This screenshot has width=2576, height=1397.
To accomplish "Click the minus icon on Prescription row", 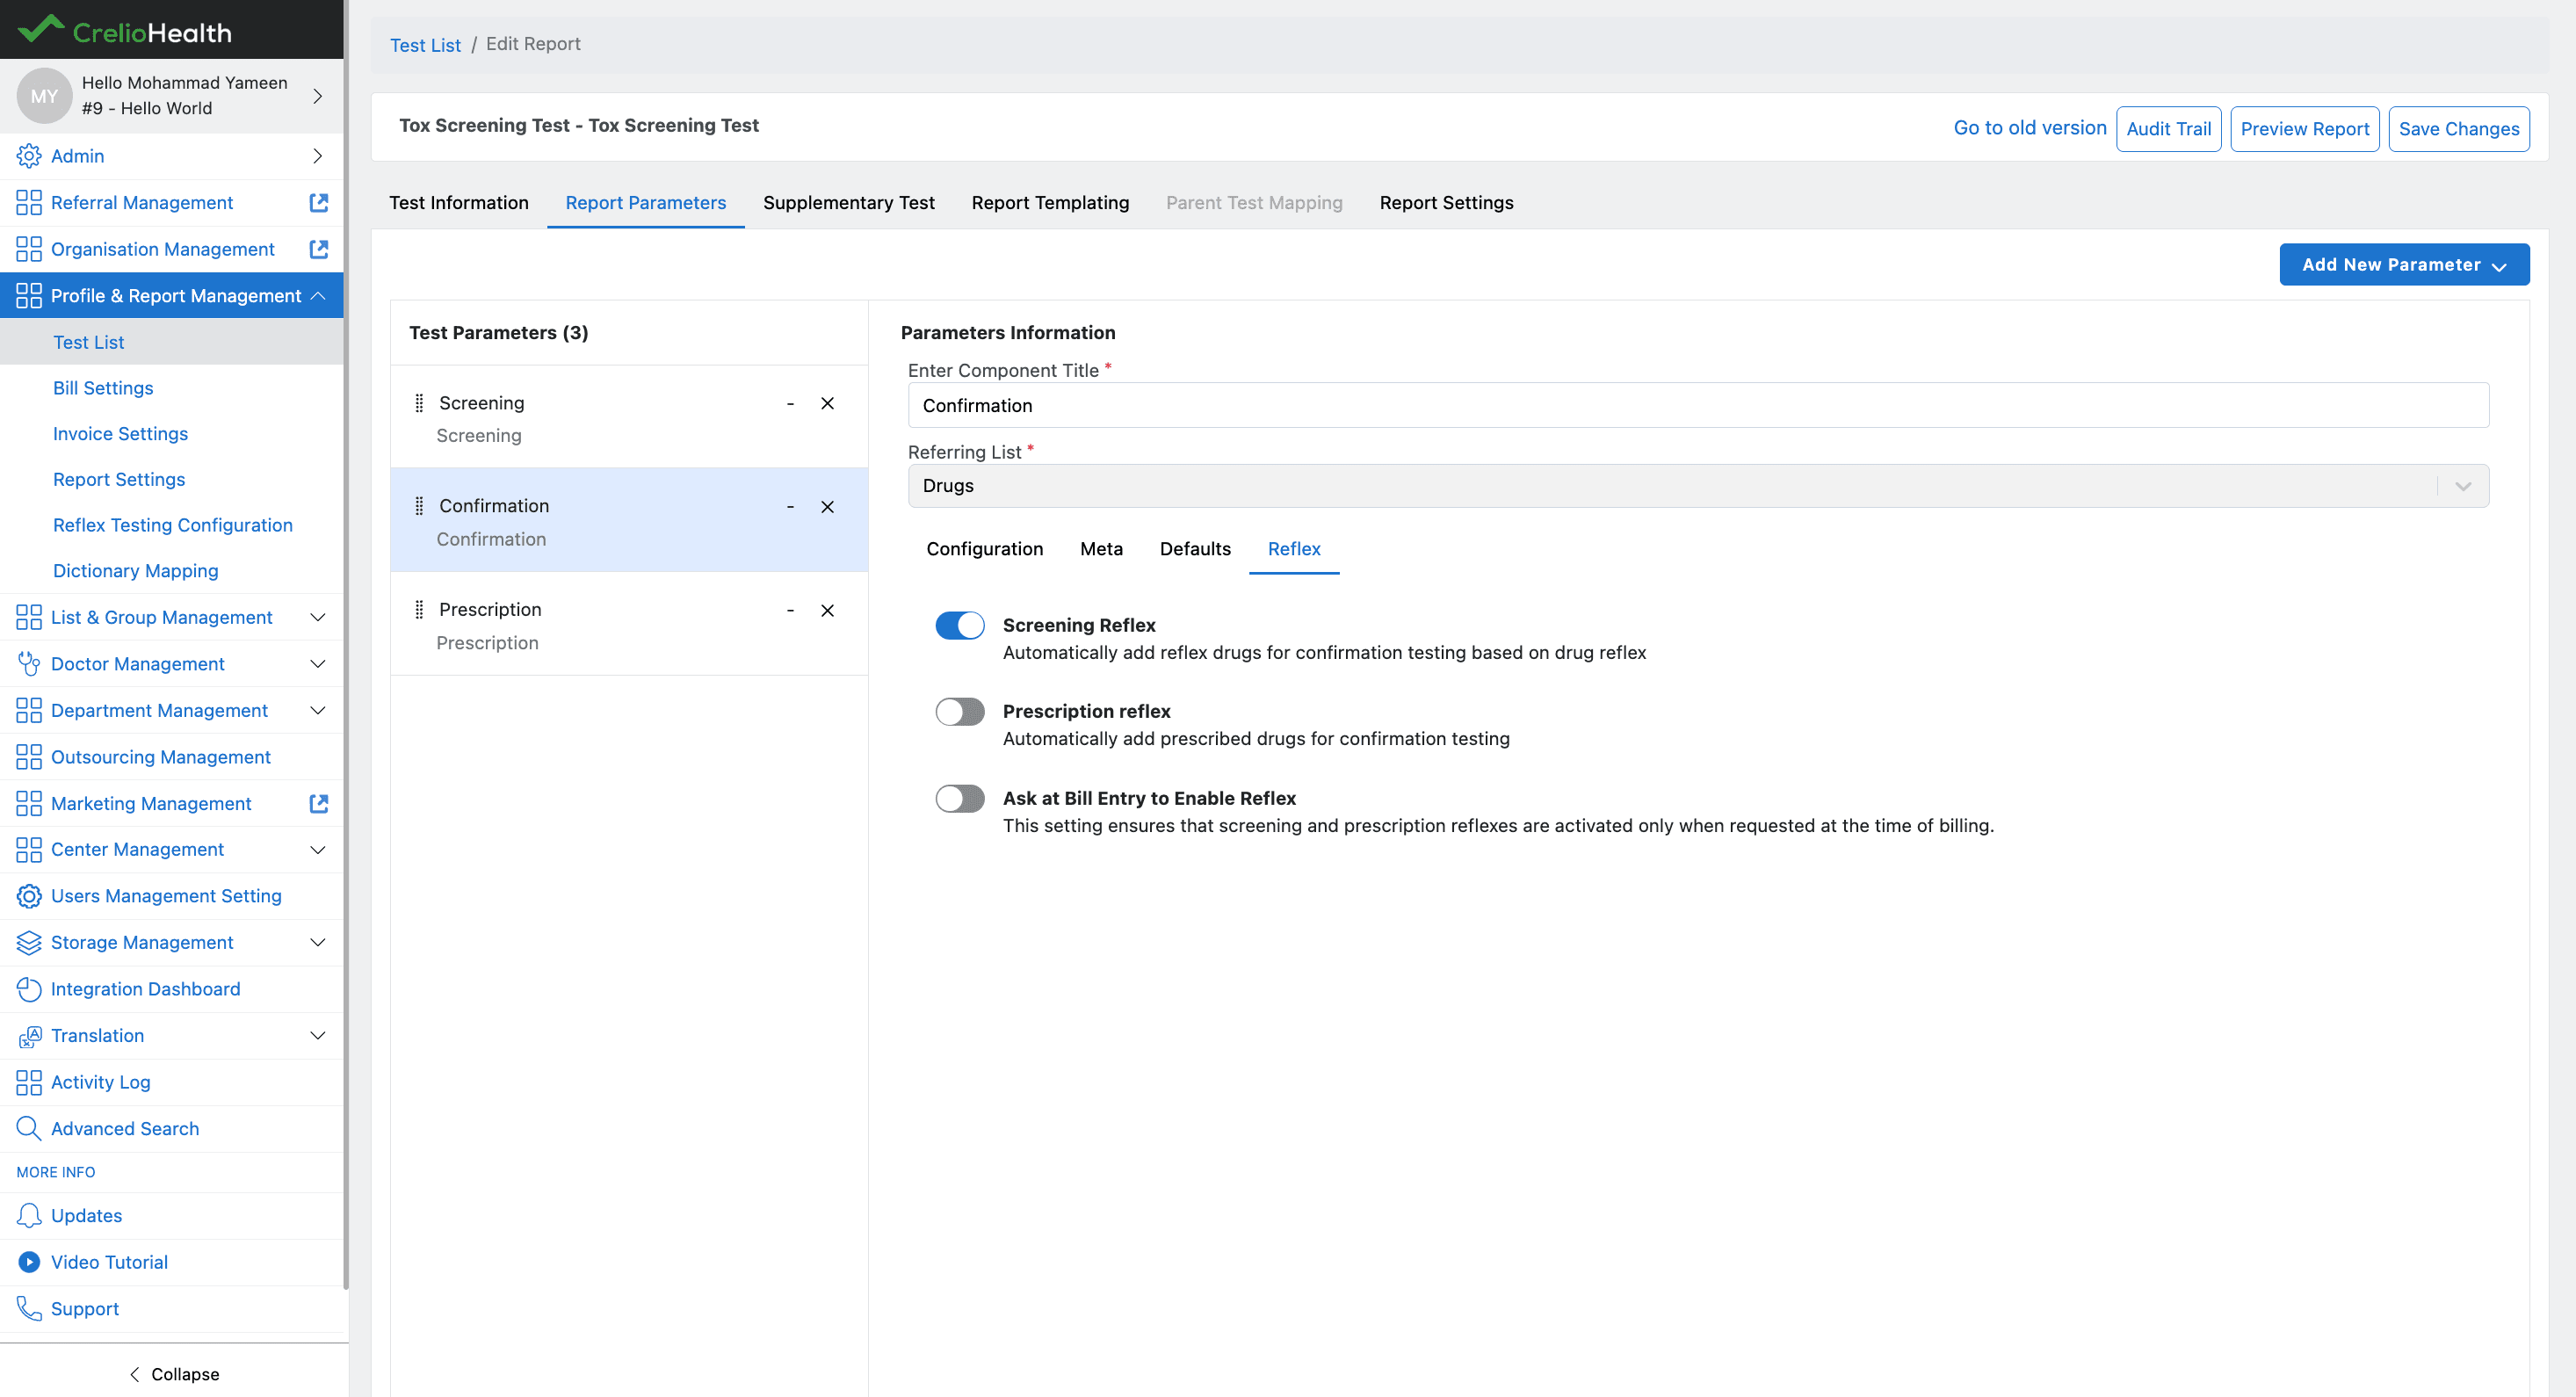I will pos(790,610).
